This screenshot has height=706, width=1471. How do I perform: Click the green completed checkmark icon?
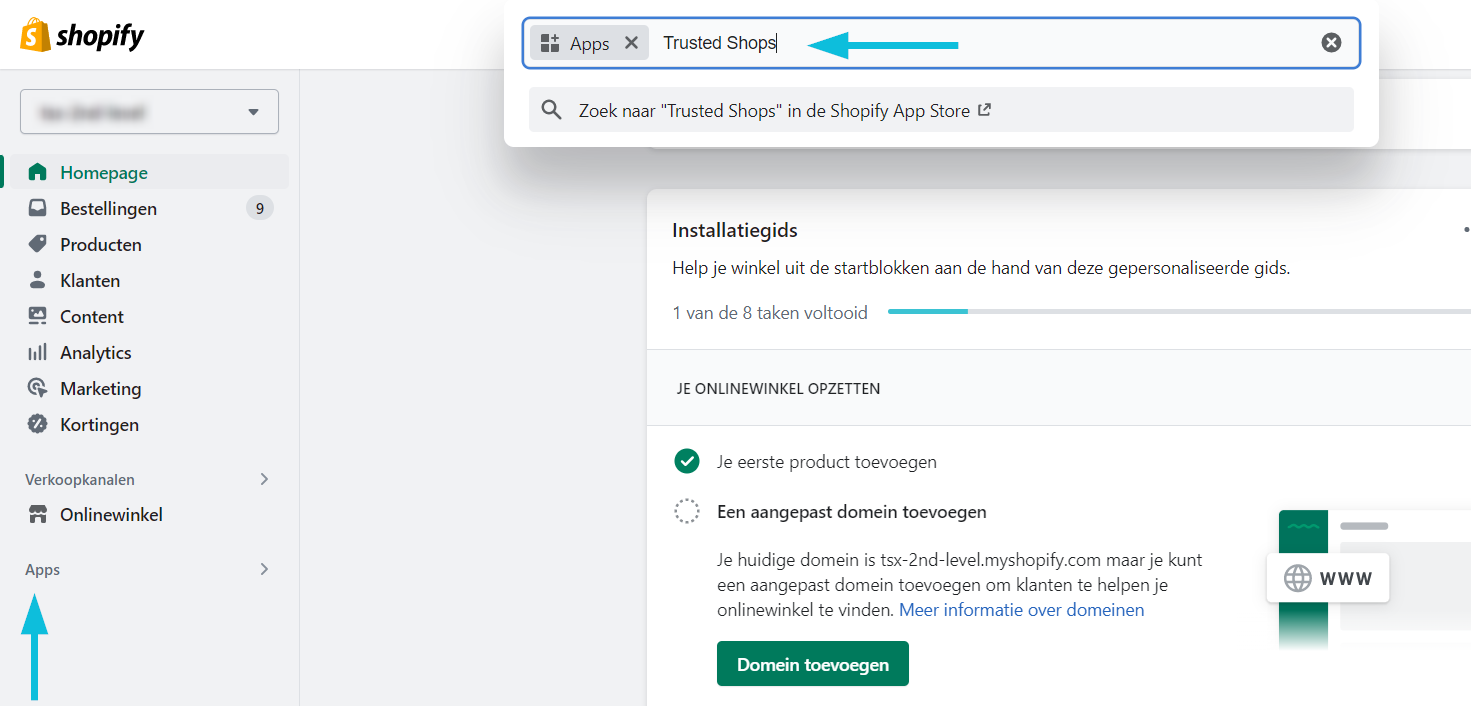(x=687, y=461)
